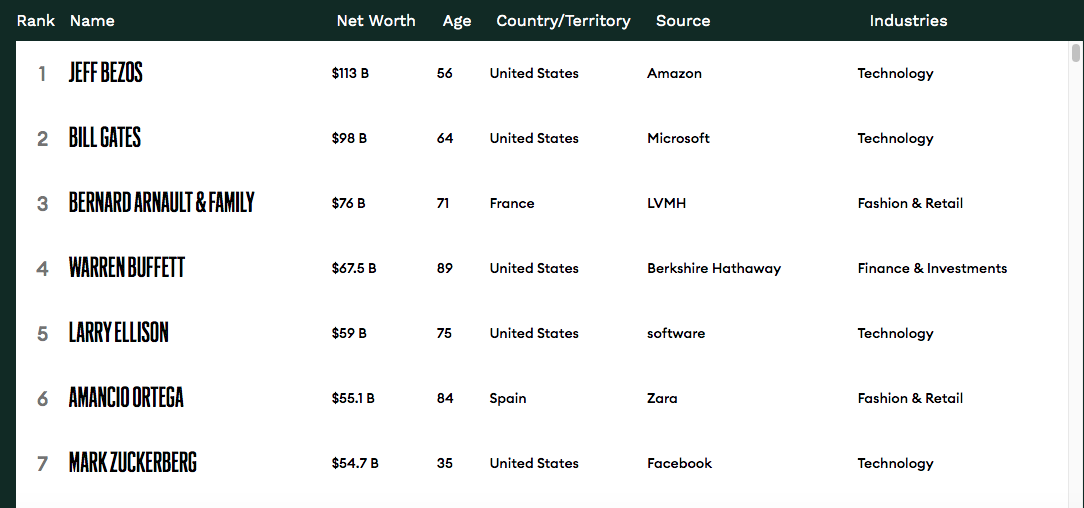Click the Amancio Ortega name
Viewport: 1084px width, 508px height.
(126, 398)
